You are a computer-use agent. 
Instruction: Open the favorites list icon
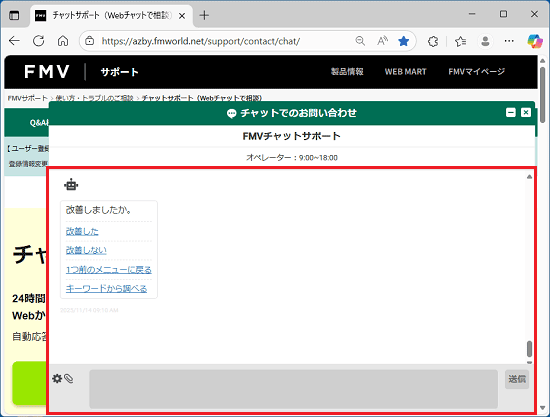(461, 41)
